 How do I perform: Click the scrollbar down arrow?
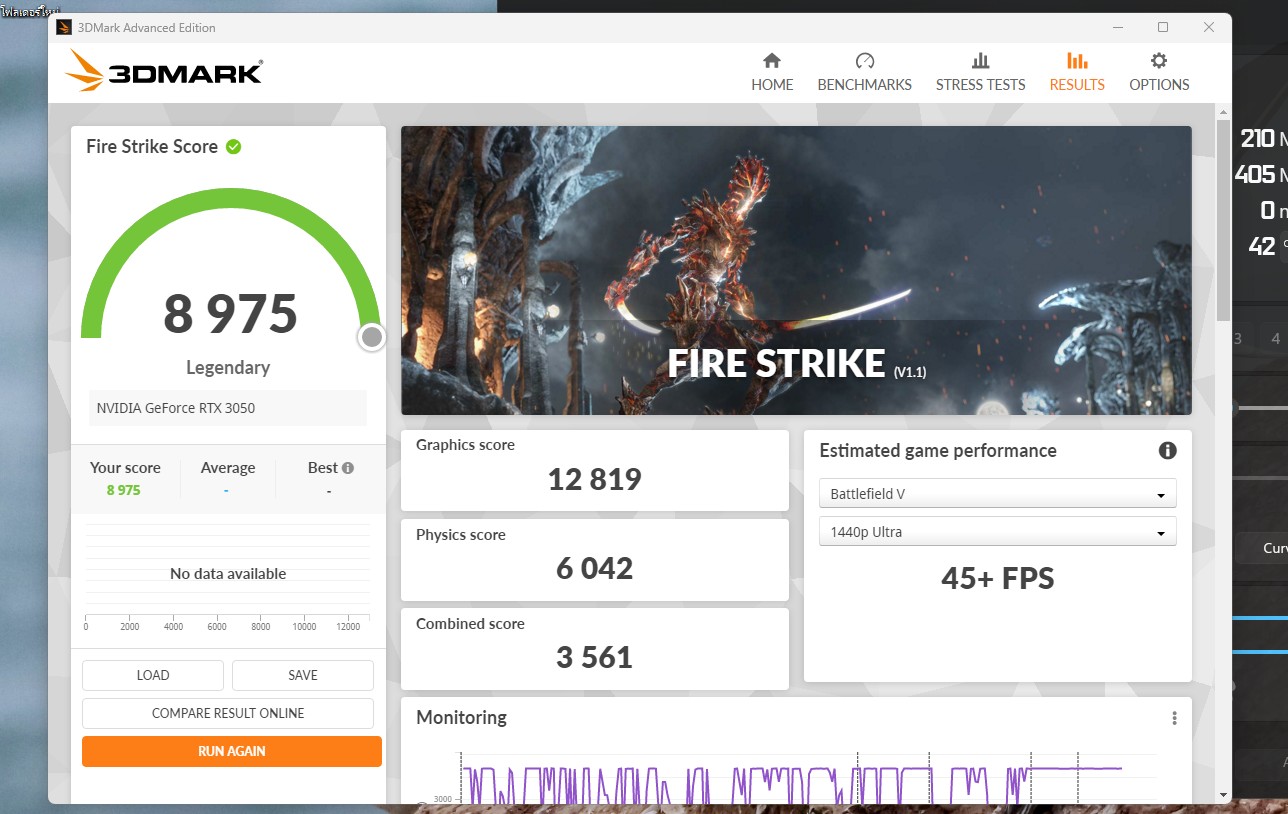point(1224,795)
